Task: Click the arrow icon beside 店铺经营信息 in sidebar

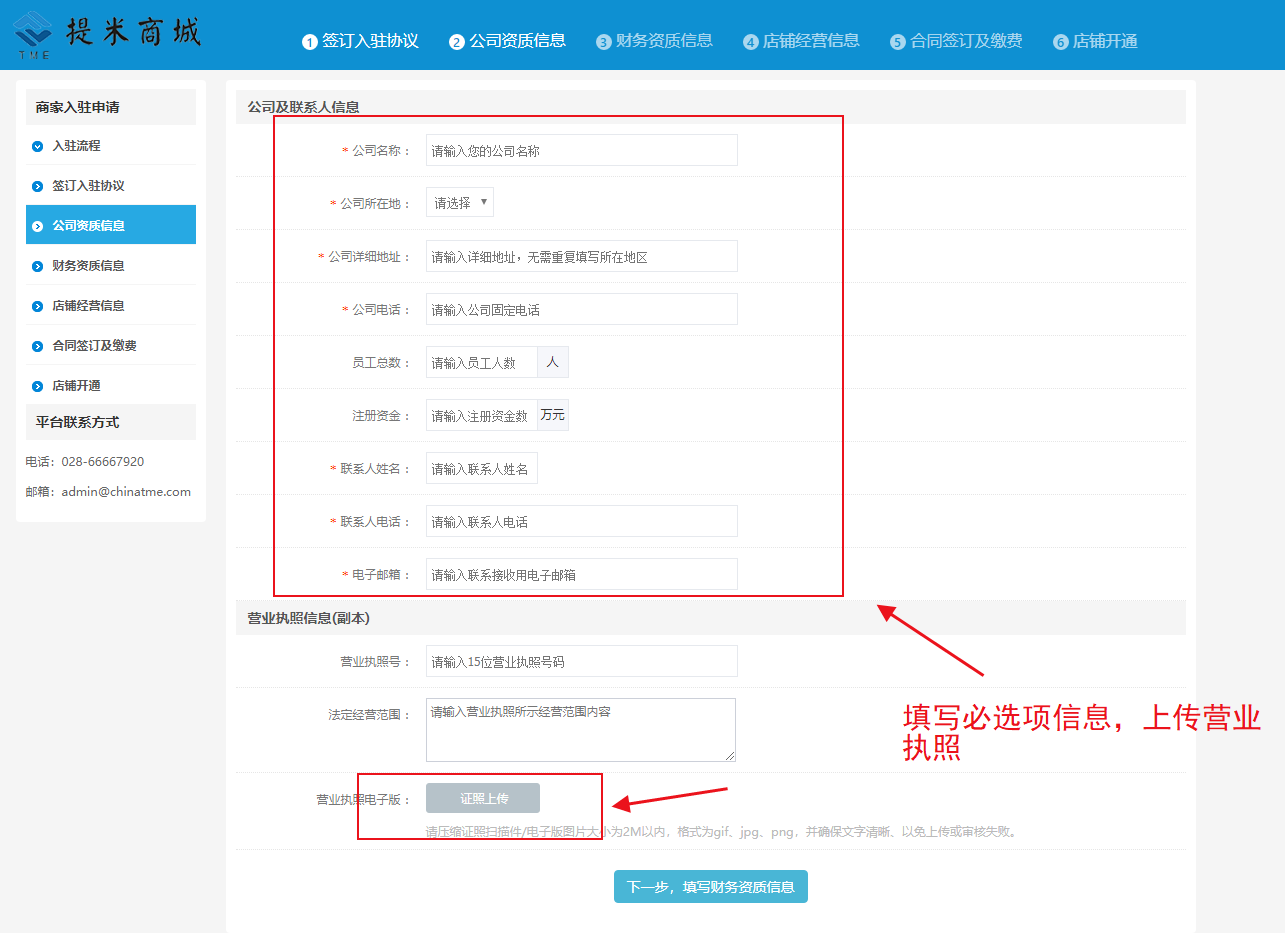Action: [x=38, y=306]
